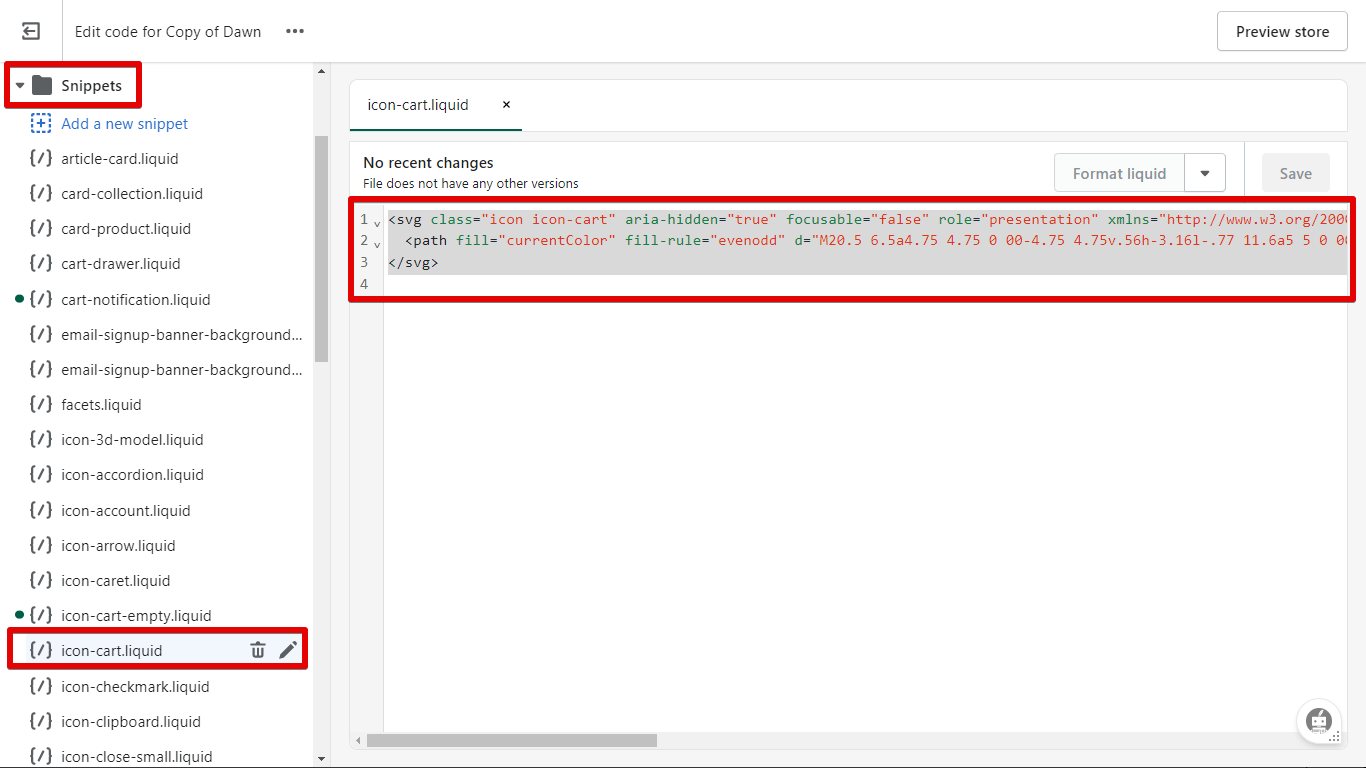
Task: Switch to the icon-cart.liquid tab
Action: pos(418,105)
